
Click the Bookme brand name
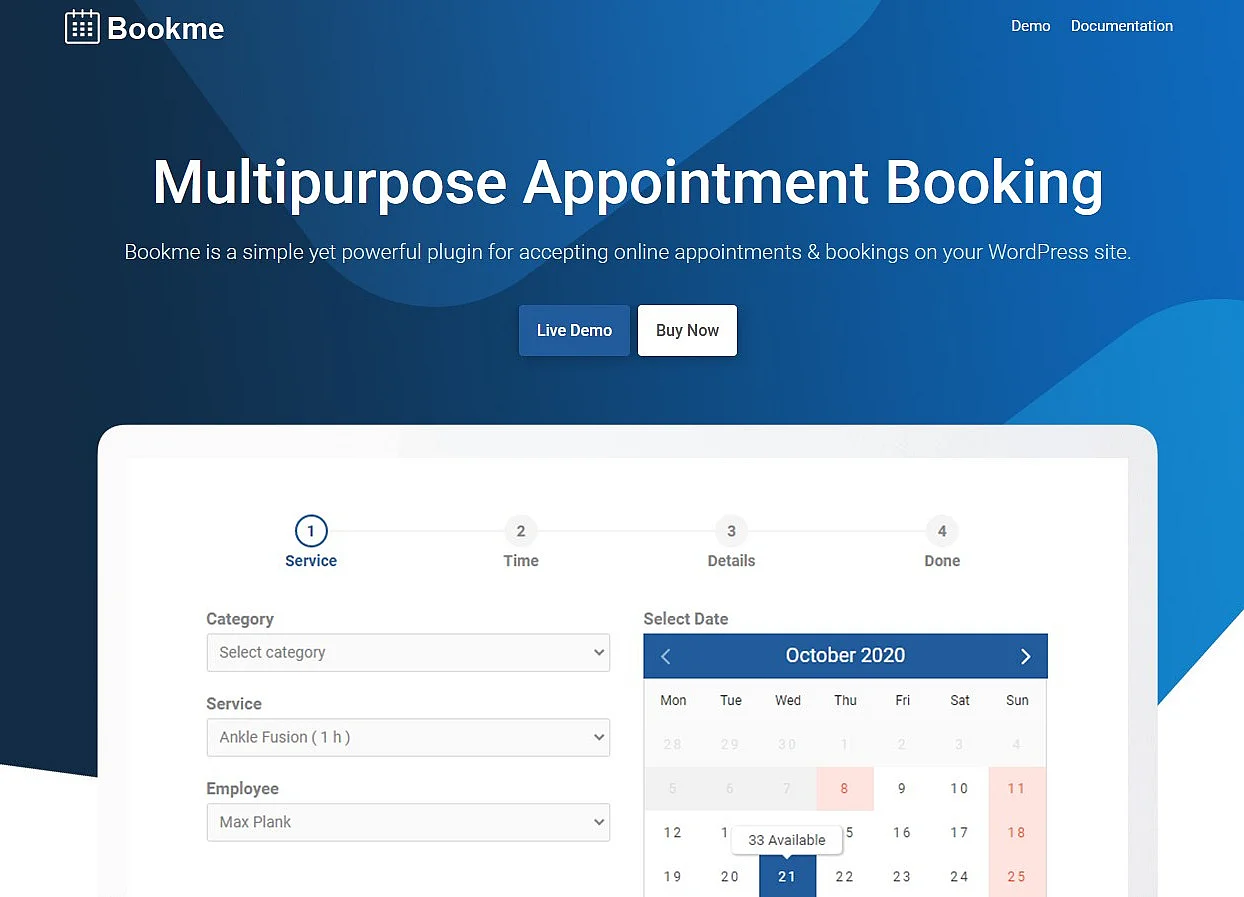coord(166,28)
